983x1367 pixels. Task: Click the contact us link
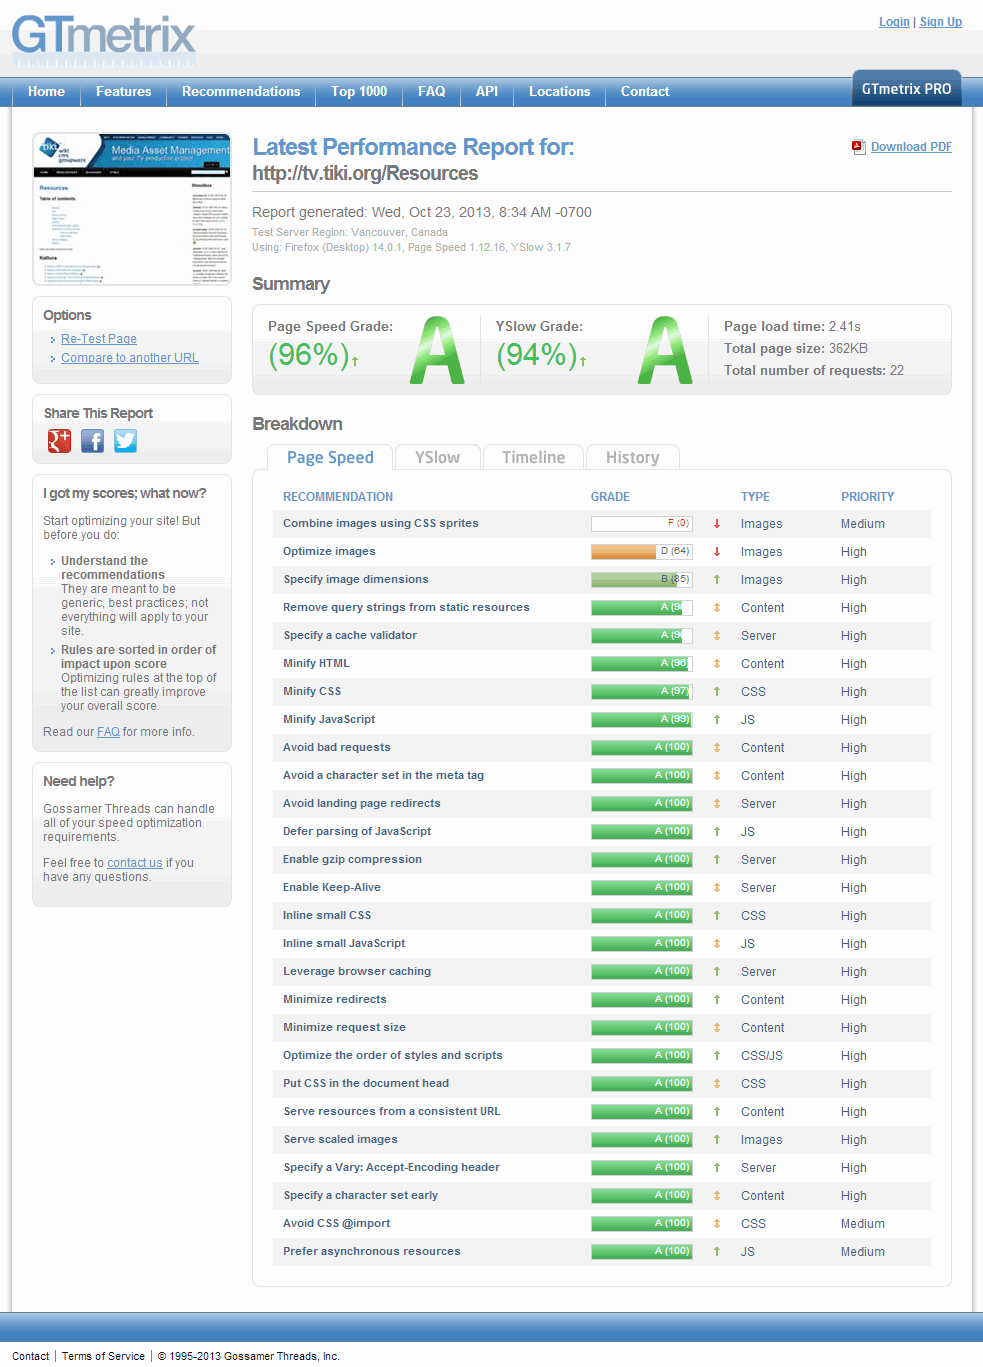pos(135,863)
